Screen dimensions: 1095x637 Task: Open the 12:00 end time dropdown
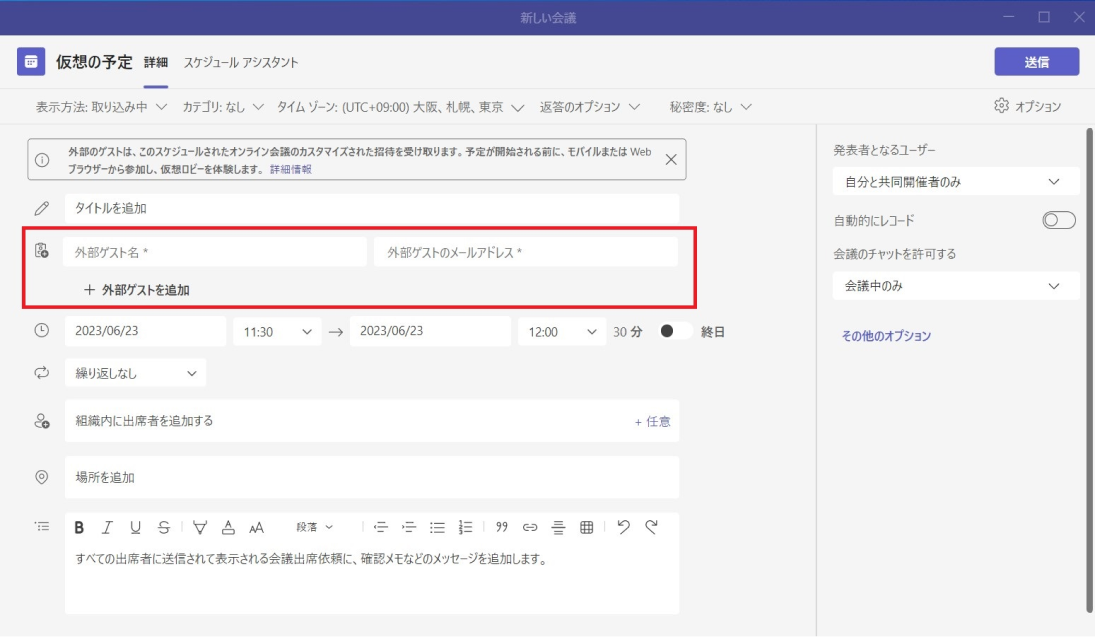(x=562, y=332)
